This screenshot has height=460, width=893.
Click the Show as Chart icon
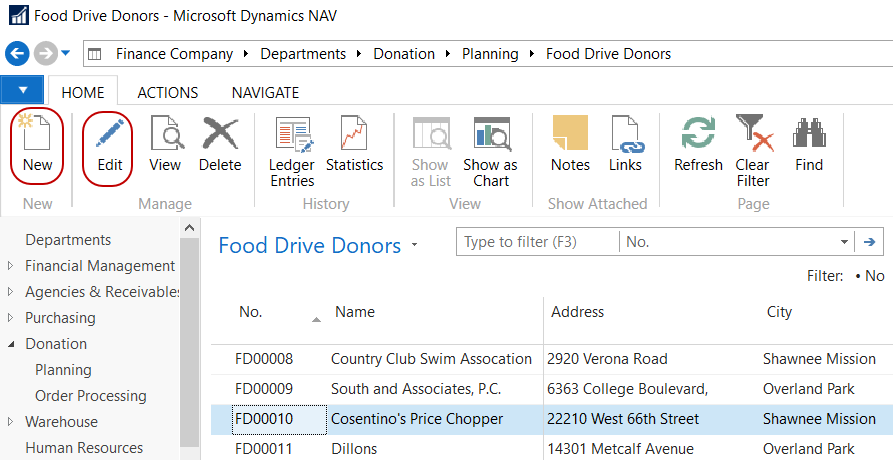(x=491, y=135)
